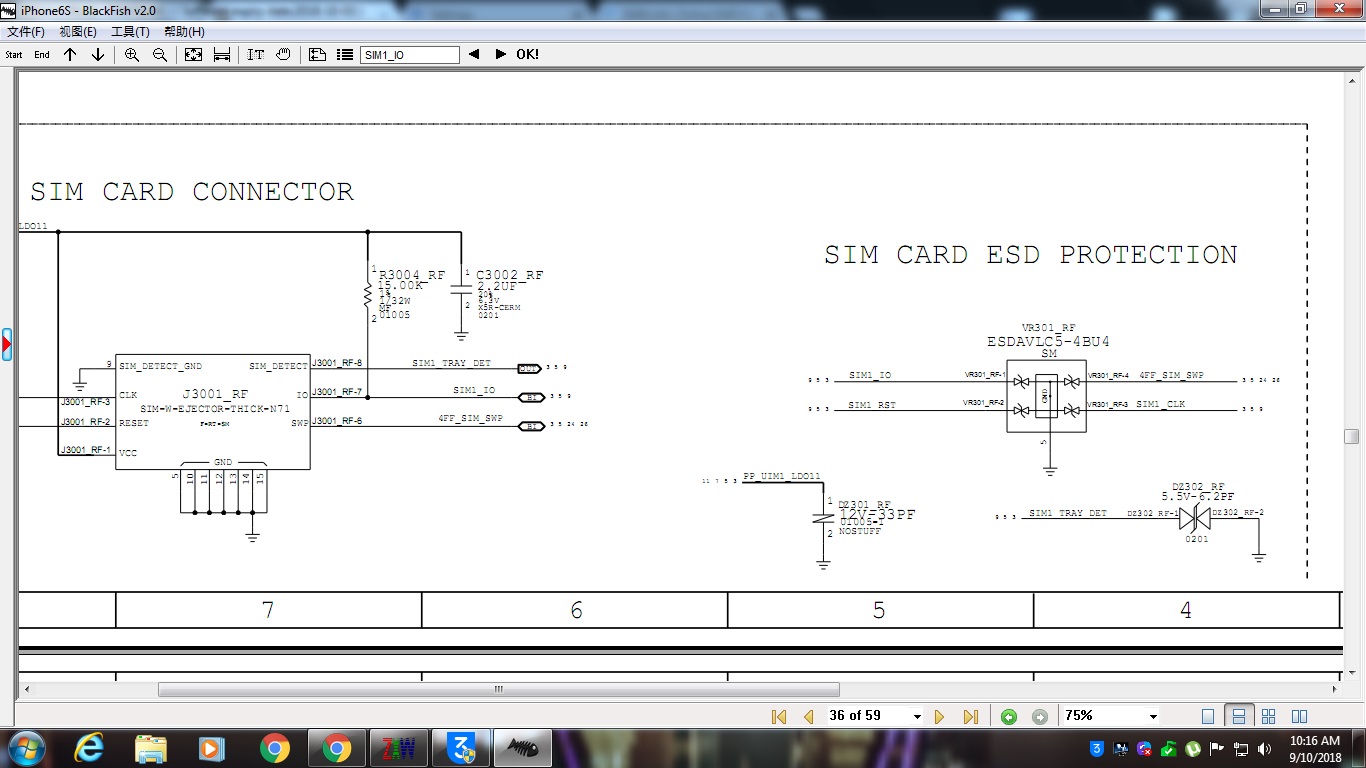The width and height of the screenshot is (1366, 768).
Task: Switch to two-page facing layout
Action: [1299, 716]
